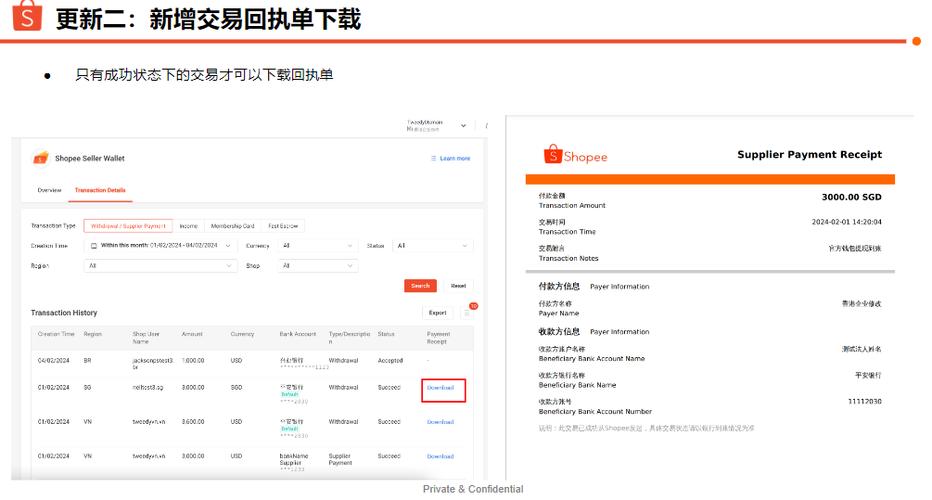
Task: Open the export history list icon with badge
Action: 468,312
